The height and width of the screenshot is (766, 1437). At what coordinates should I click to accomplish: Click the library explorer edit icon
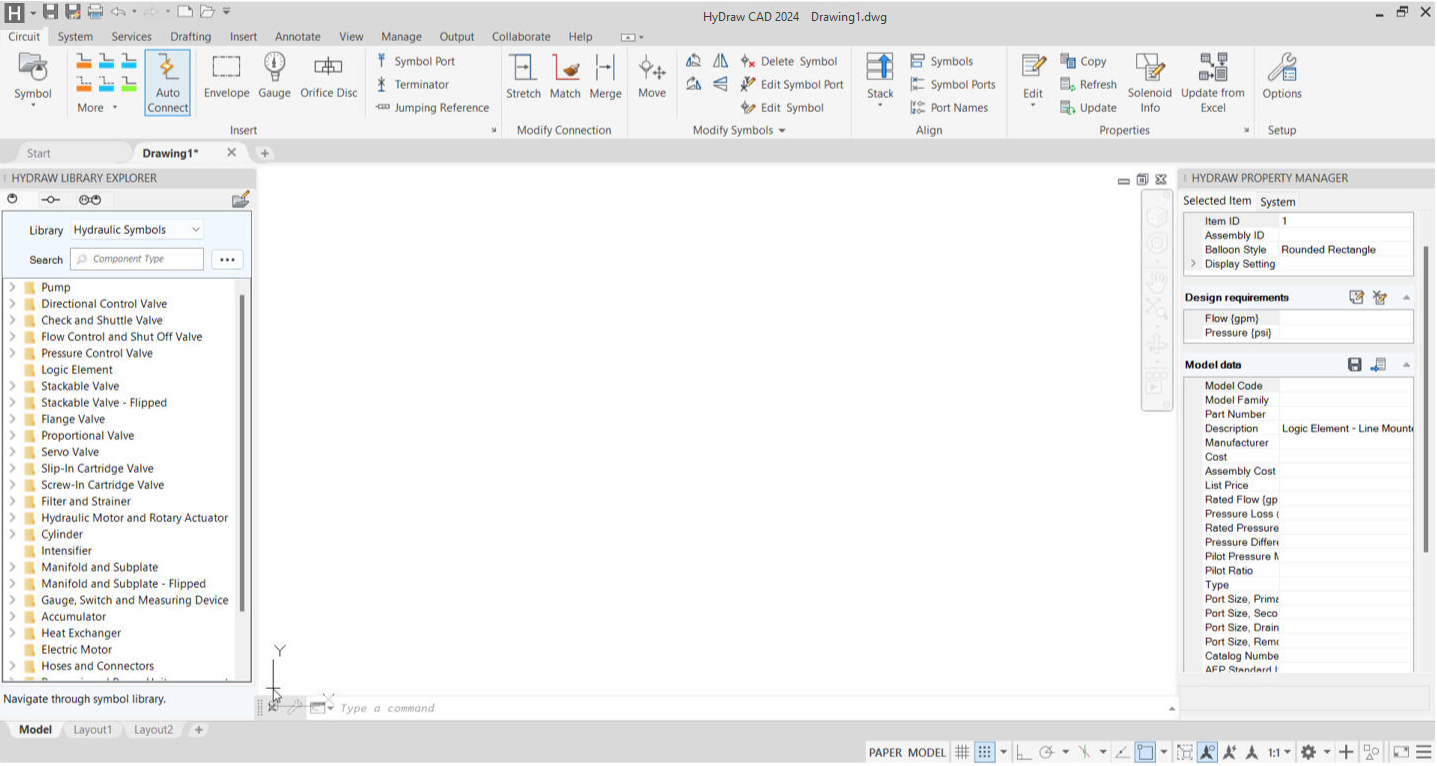[240, 200]
